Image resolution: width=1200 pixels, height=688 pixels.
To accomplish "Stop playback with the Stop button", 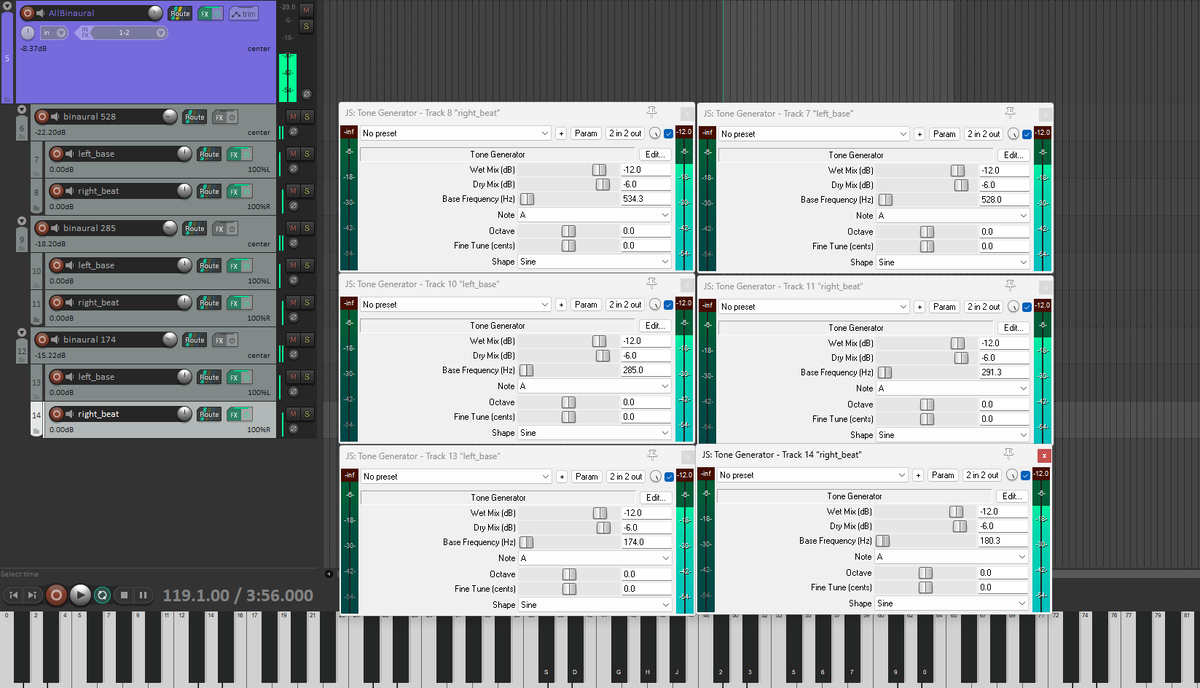I will 124,595.
